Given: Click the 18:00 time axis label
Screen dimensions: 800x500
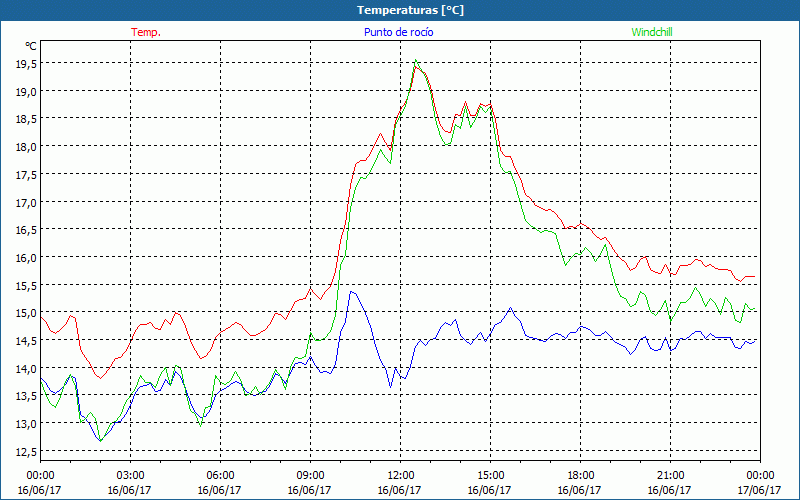Looking at the screenshot, I should click(581, 475).
